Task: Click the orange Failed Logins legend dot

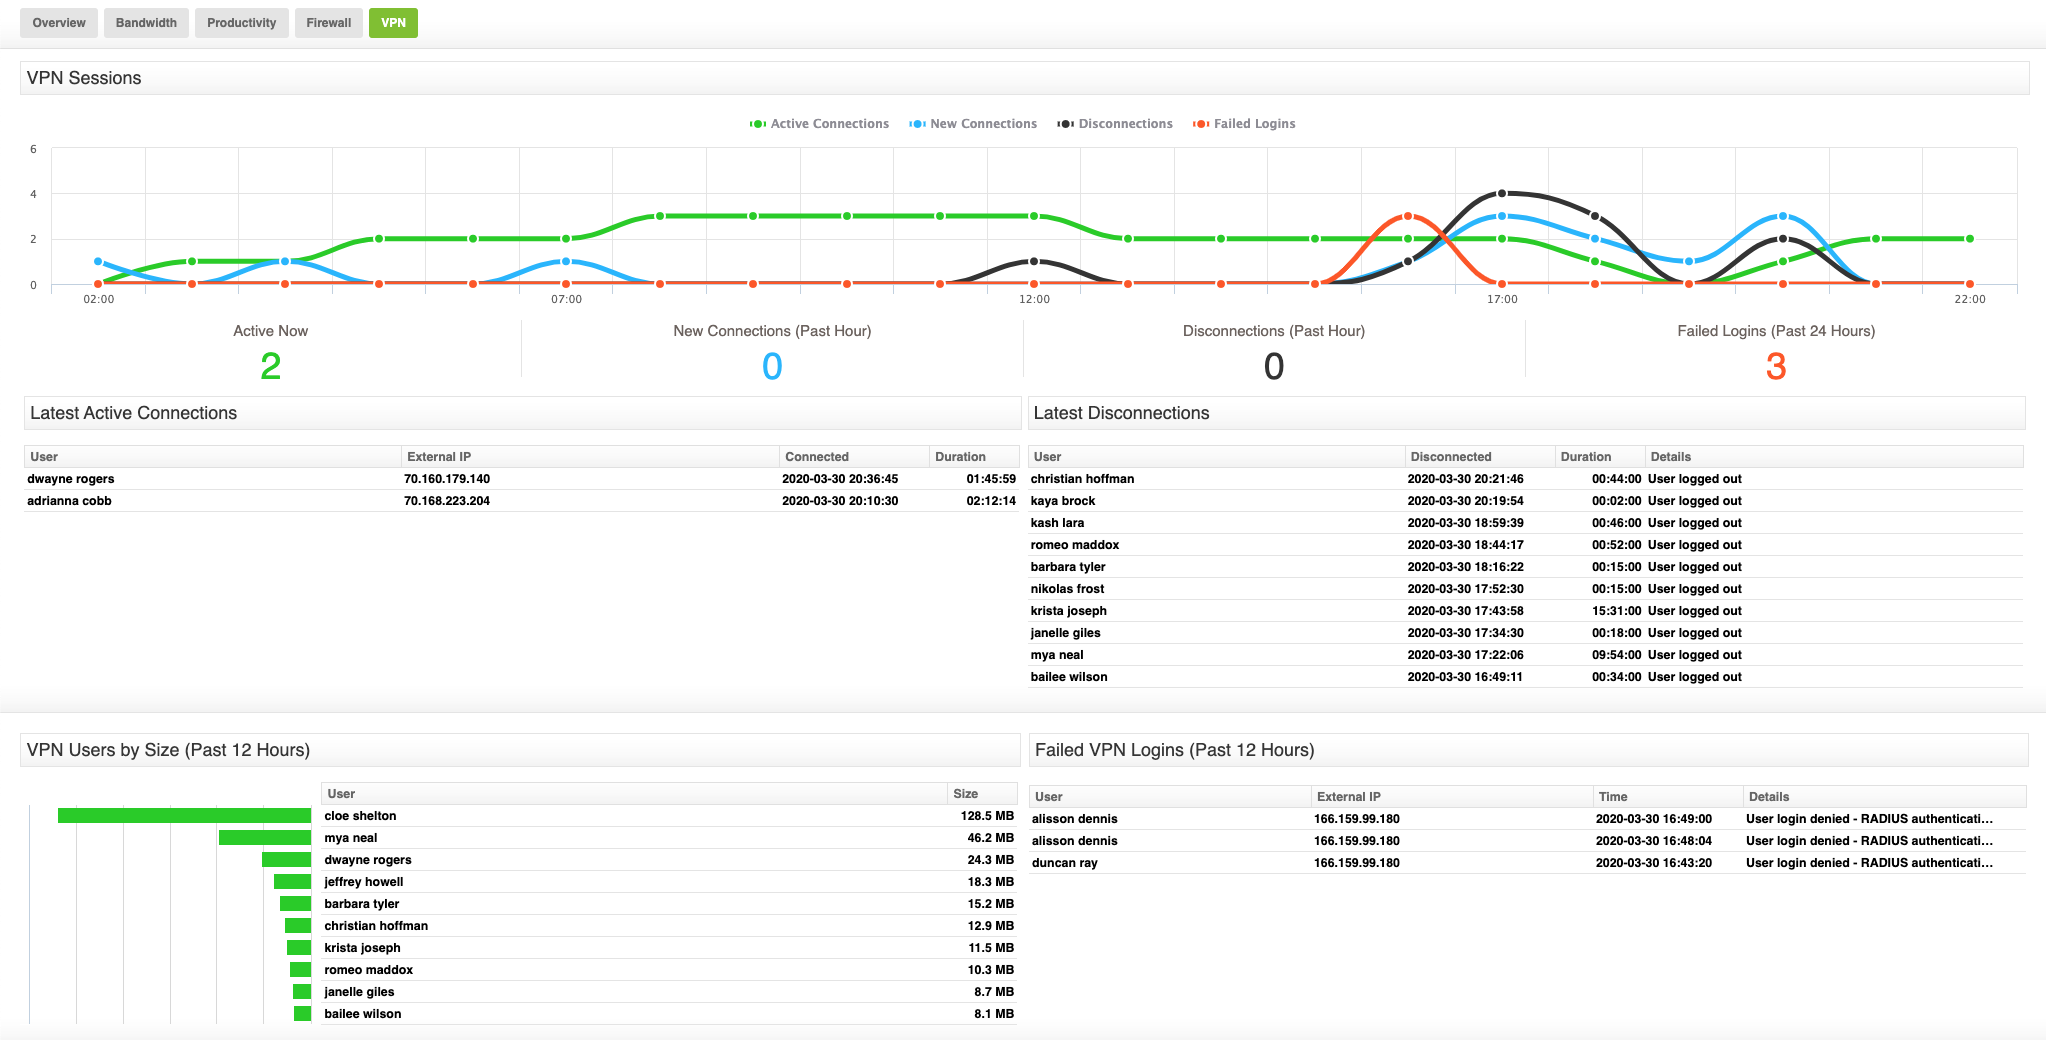Action: pos(1200,123)
